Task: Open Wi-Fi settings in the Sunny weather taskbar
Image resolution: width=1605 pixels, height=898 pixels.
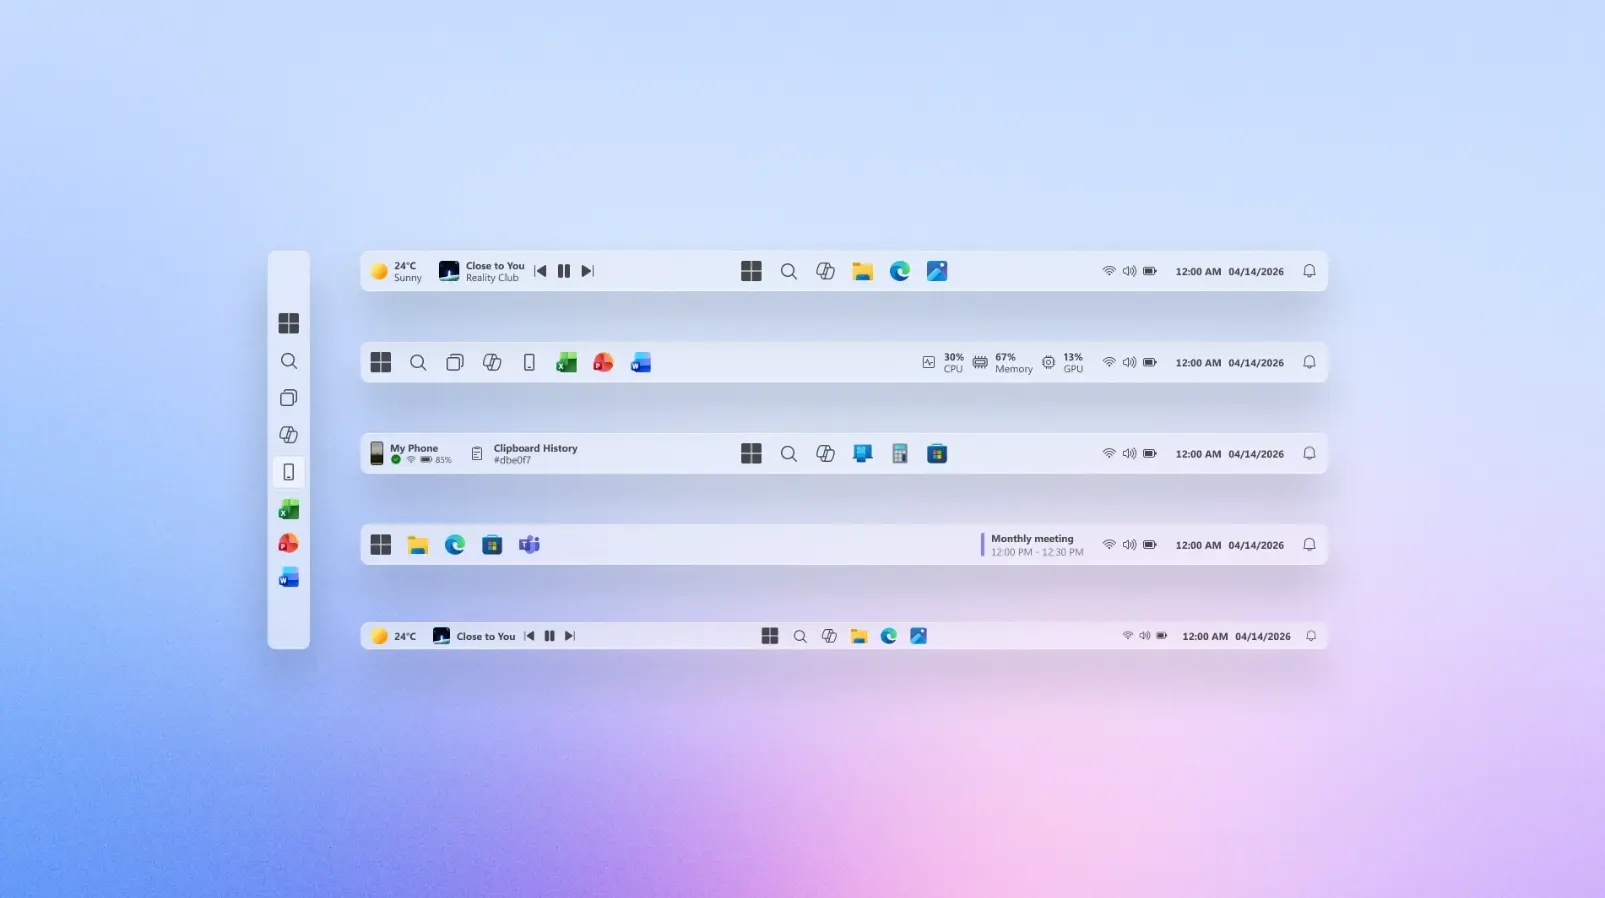Action: point(1109,271)
